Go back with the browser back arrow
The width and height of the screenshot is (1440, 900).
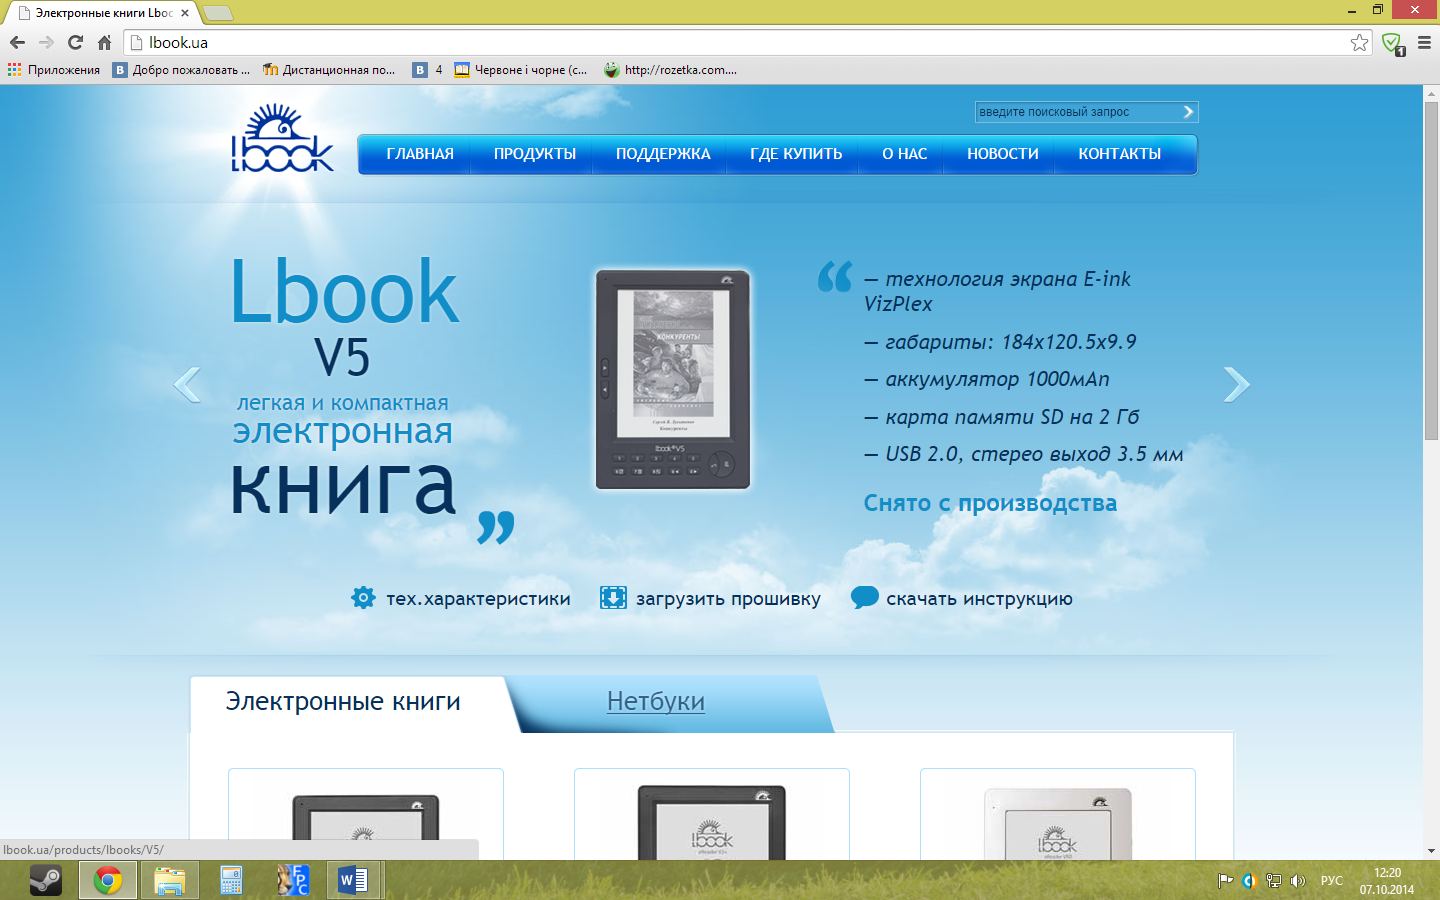17,42
